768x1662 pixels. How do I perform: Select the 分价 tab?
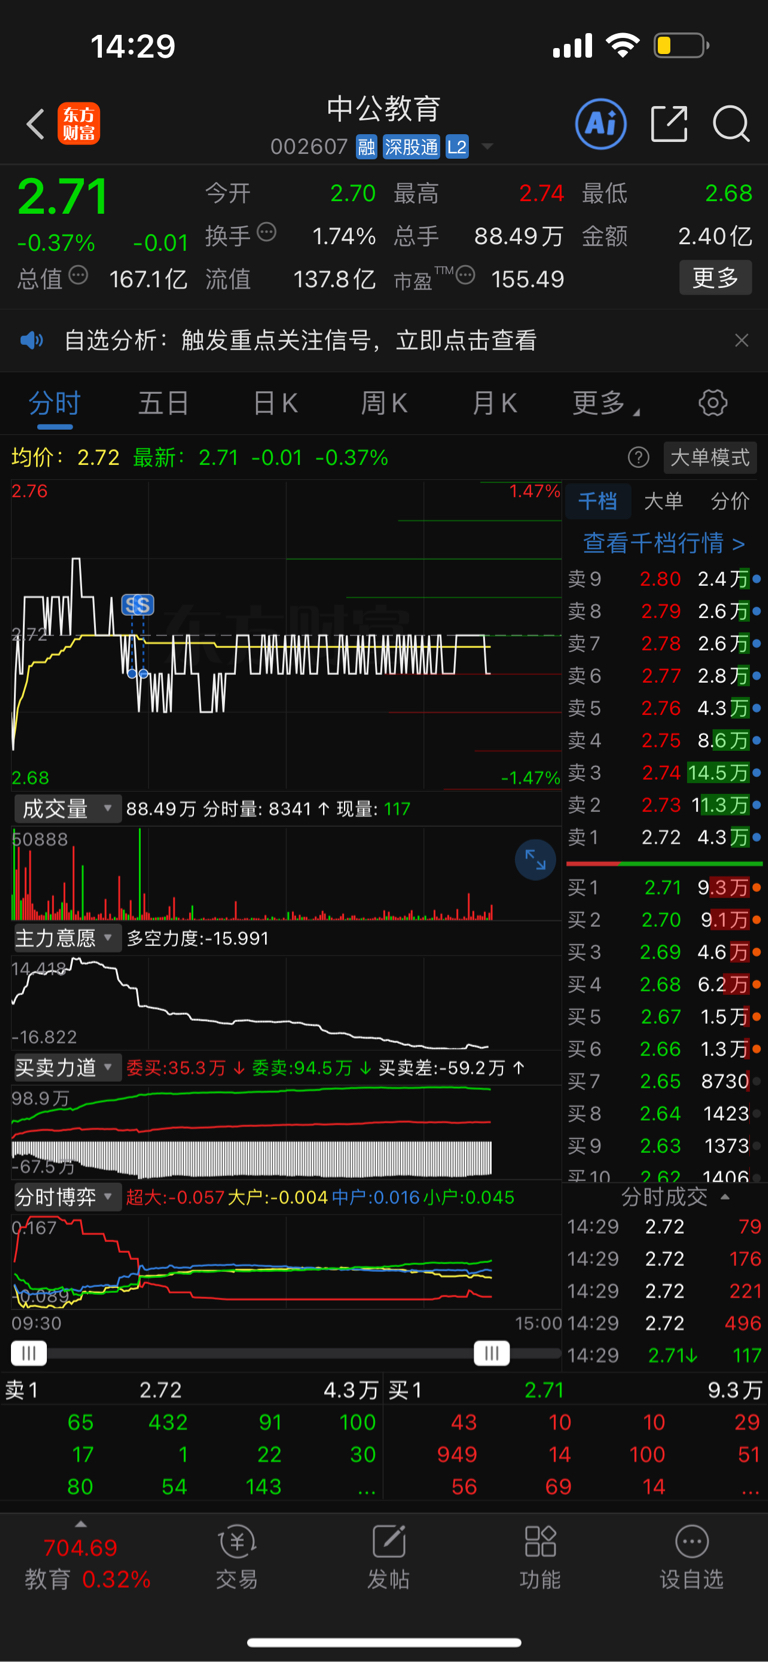click(730, 501)
